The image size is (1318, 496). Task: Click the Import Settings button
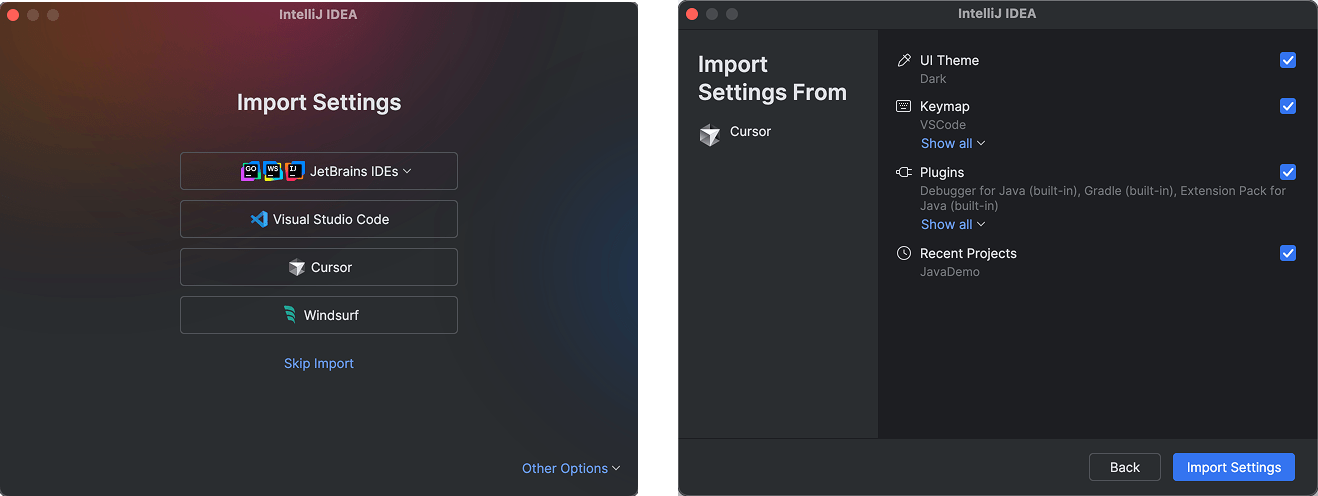click(x=1234, y=467)
